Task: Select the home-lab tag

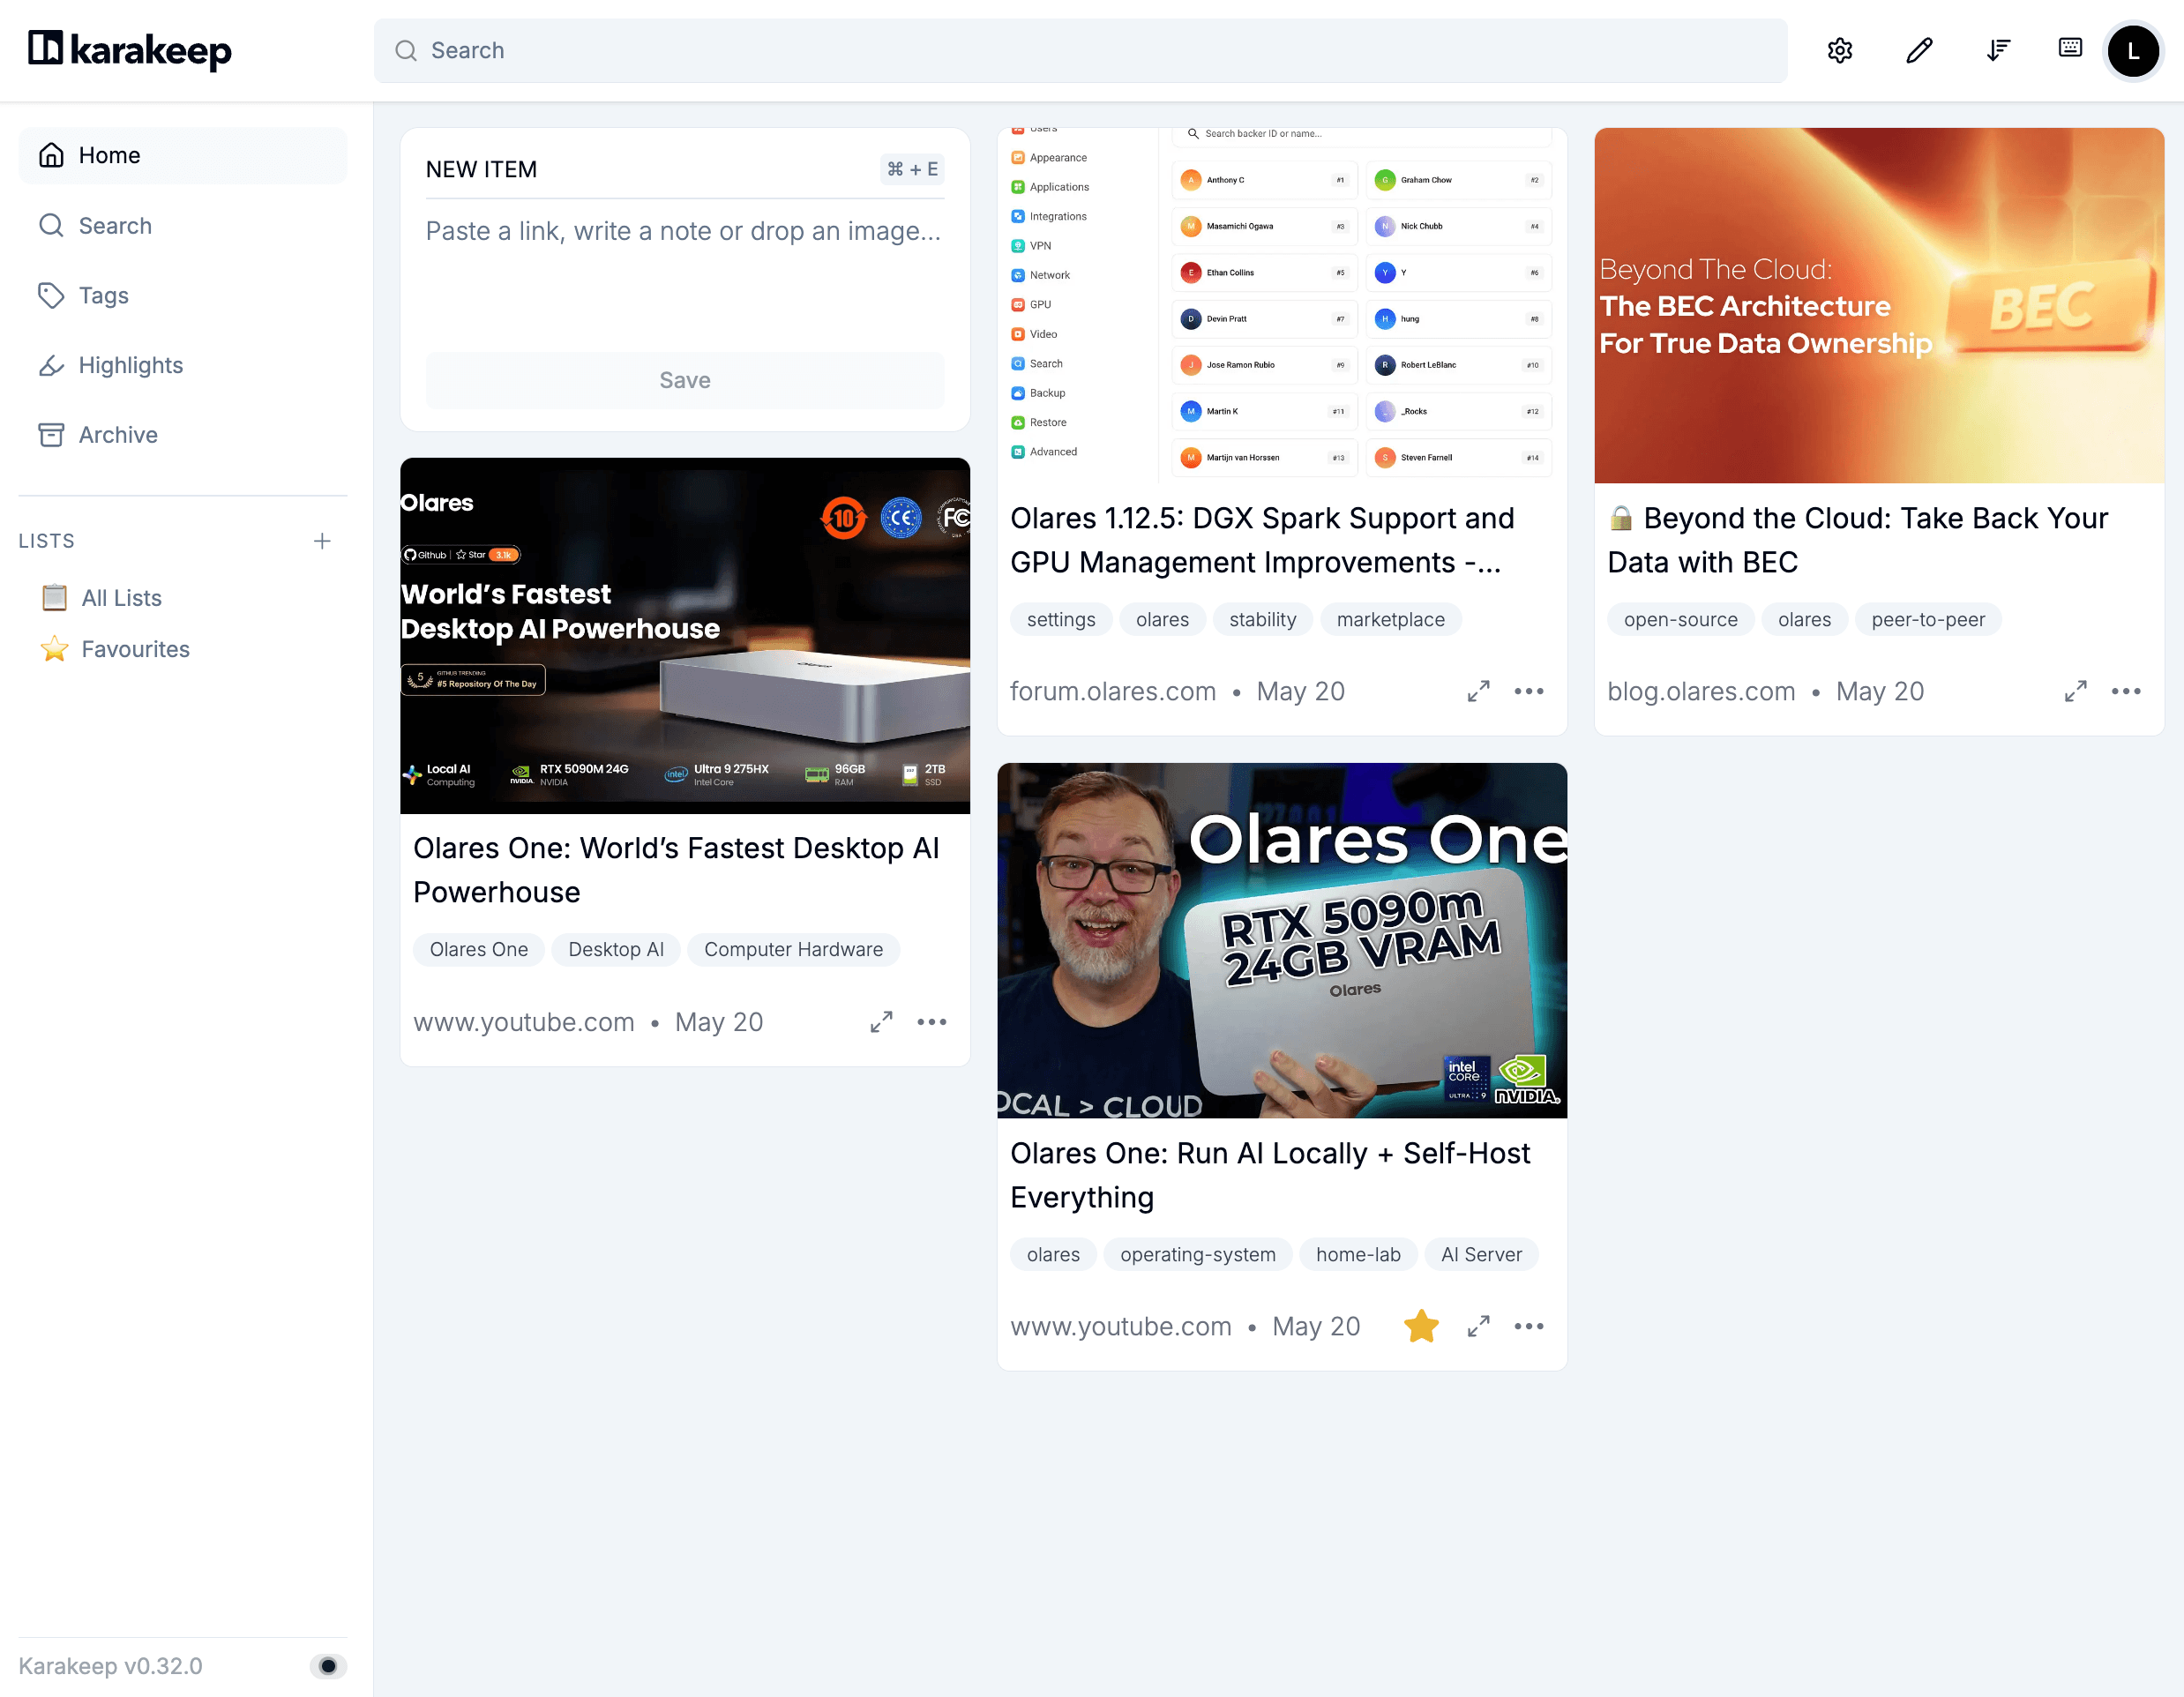Action: tap(1358, 1254)
